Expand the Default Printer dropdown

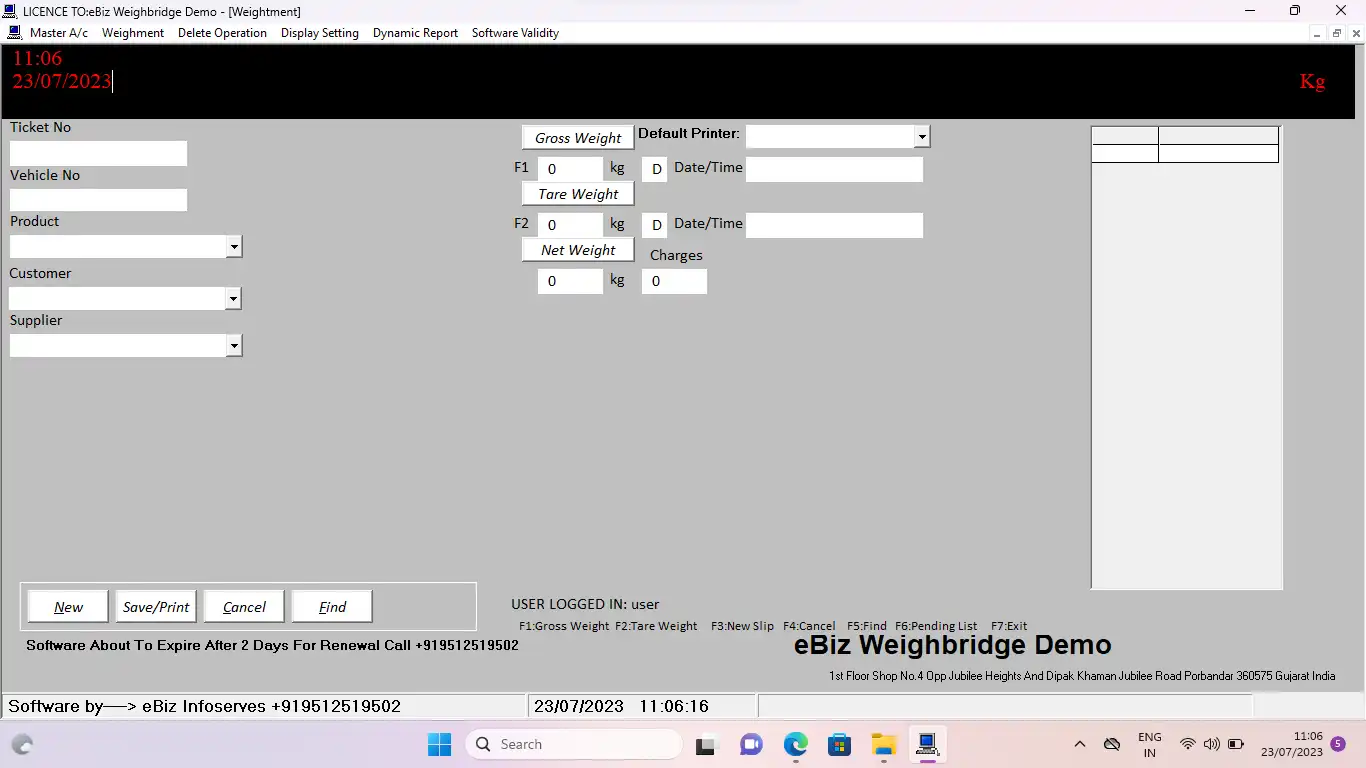coord(922,136)
